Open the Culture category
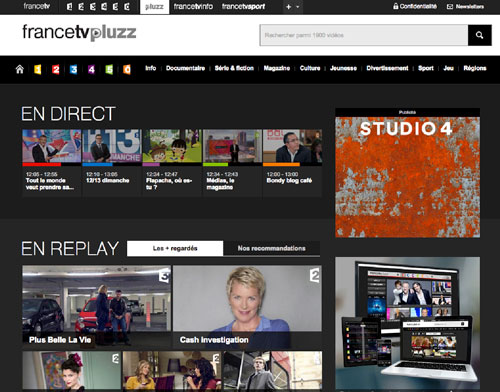The width and height of the screenshot is (500, 392). point(310,68)
